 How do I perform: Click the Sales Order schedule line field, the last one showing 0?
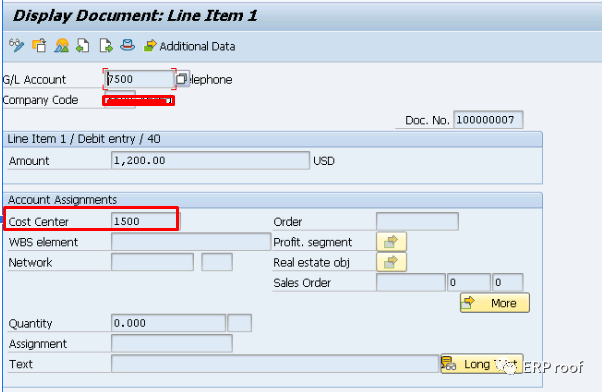pos(508,283)
